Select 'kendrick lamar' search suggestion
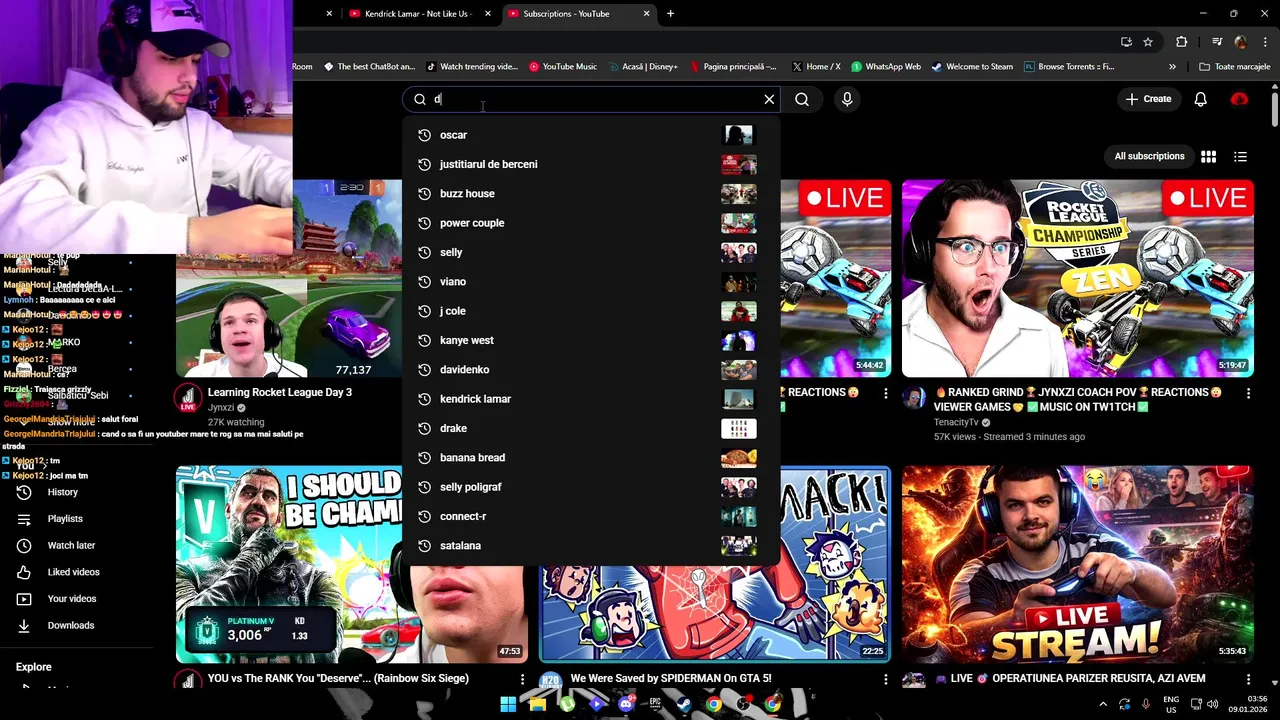Viewport: 1280px width, 720px height. pyautogui.click(x=590, y=399)
